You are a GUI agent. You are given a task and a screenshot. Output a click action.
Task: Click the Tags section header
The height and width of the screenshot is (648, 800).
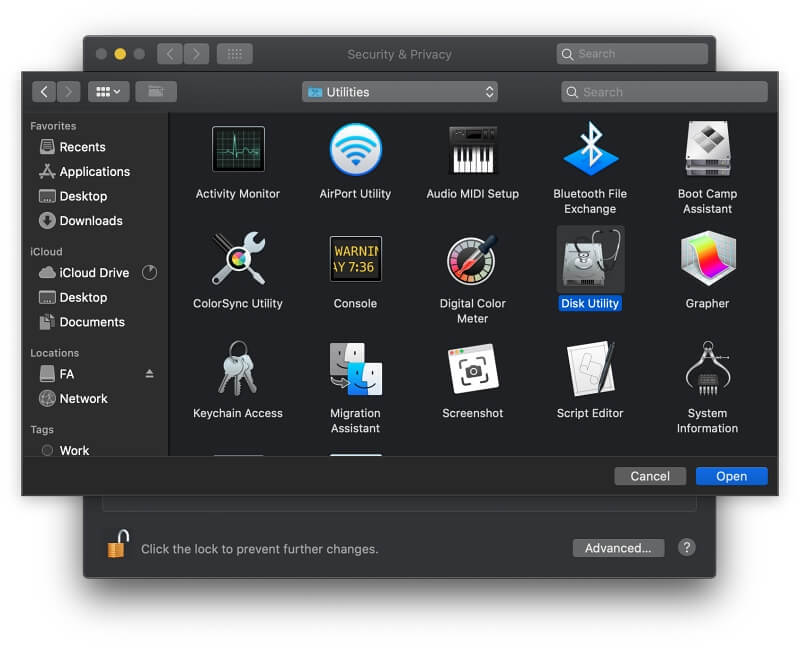(42, 429)
